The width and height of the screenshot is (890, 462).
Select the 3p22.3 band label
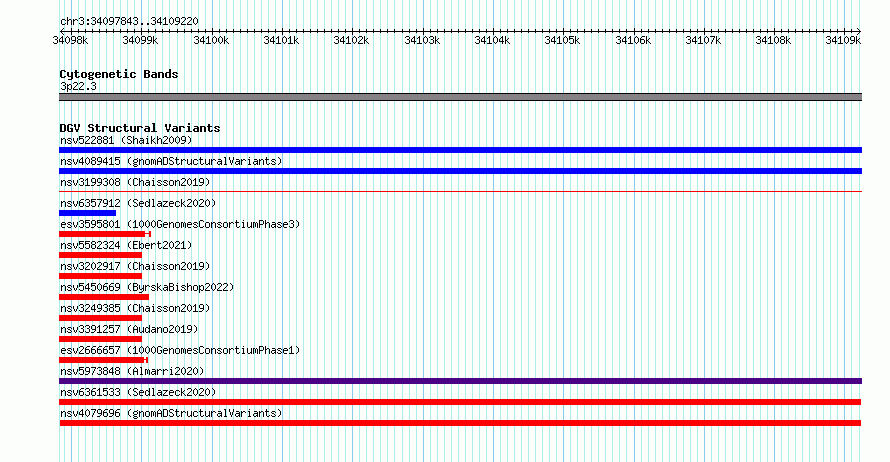pos(78,86)
